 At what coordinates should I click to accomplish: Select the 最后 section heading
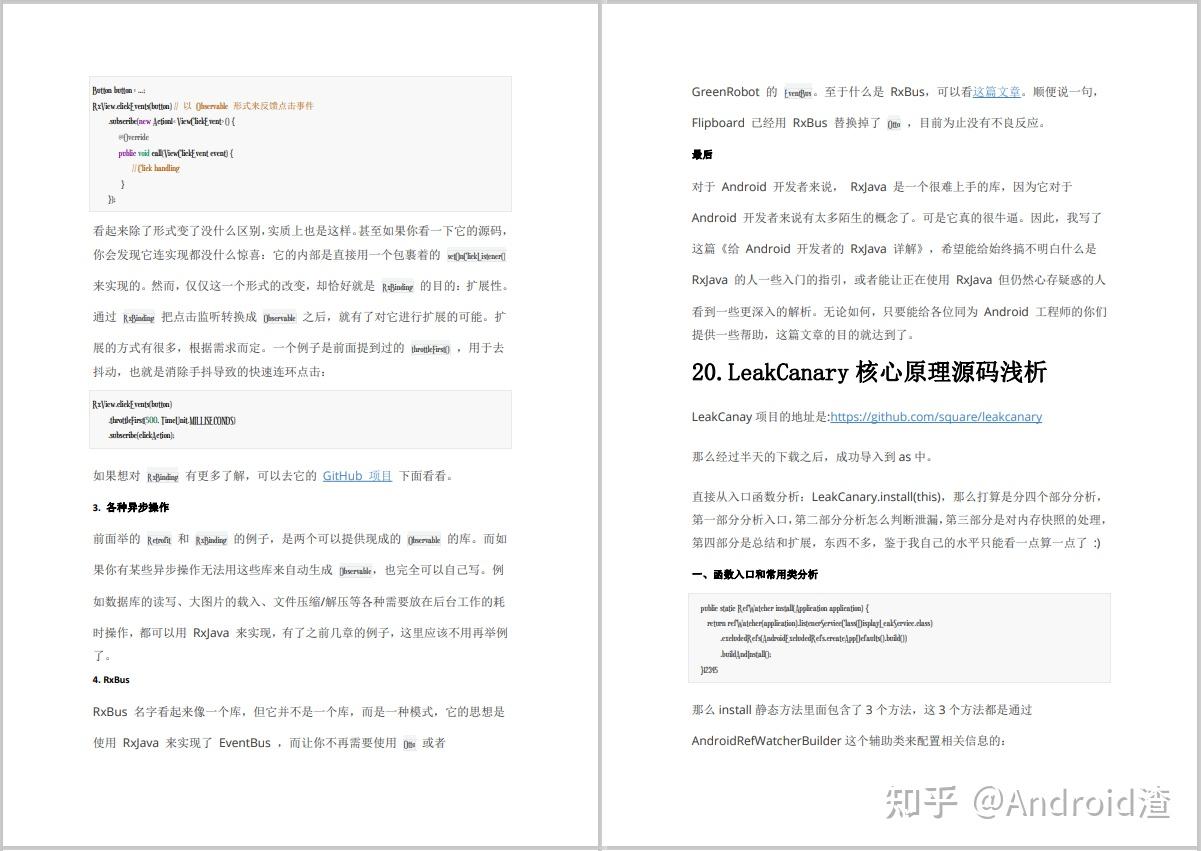coord(703,154)
